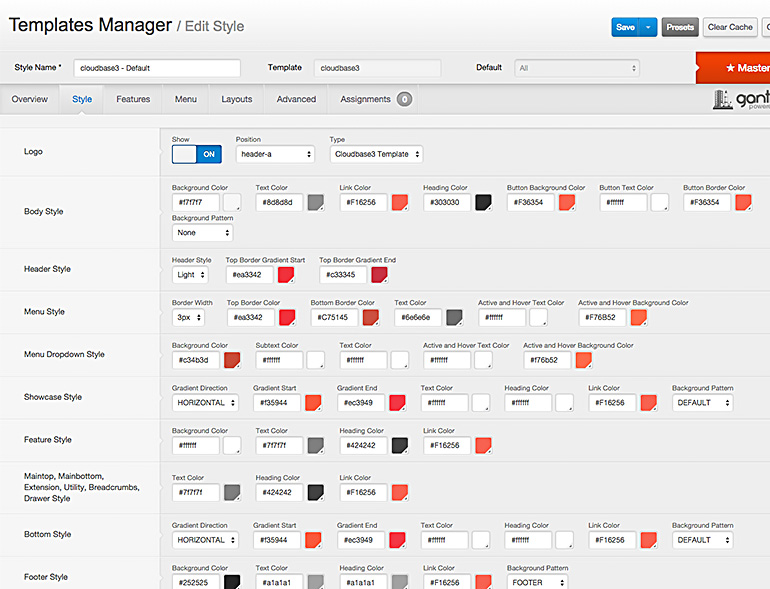Open Feature Style Link Color swatch
This screenshot has height=589, width=770.
click(484, 446)
